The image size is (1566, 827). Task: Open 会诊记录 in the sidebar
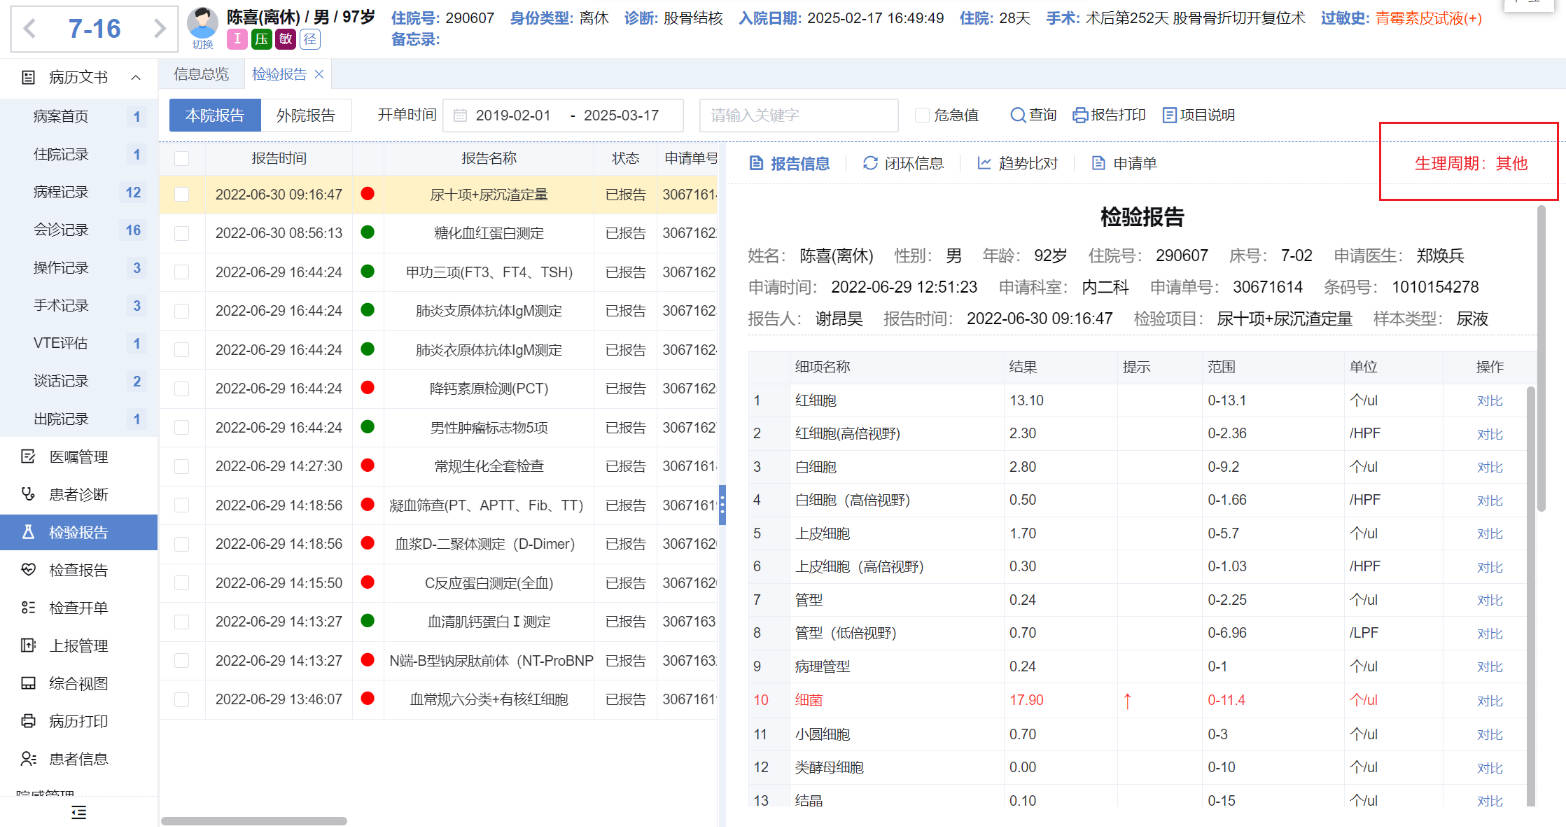(79, 230)
